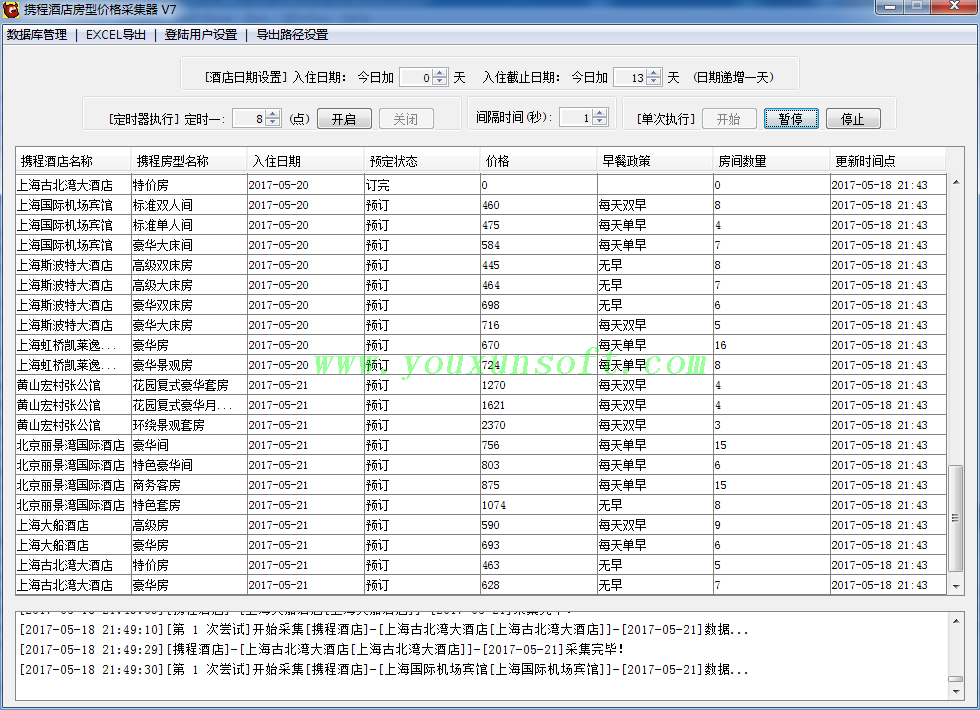Viewport: 980px width, 710px height.
Task: Select the 环绕景观房 room type cell
Action: coord(189,425)
